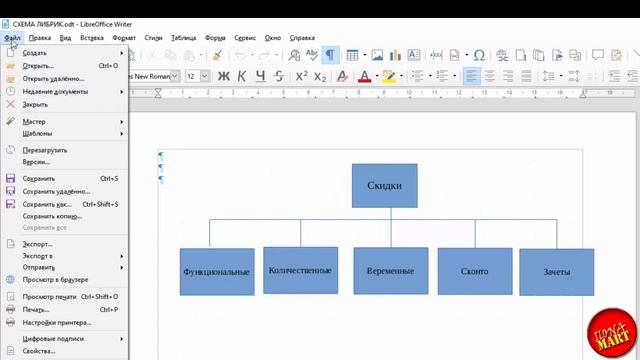Toggle Center alignment button
This screenshot has width=640, height=360.
[489, 76]
